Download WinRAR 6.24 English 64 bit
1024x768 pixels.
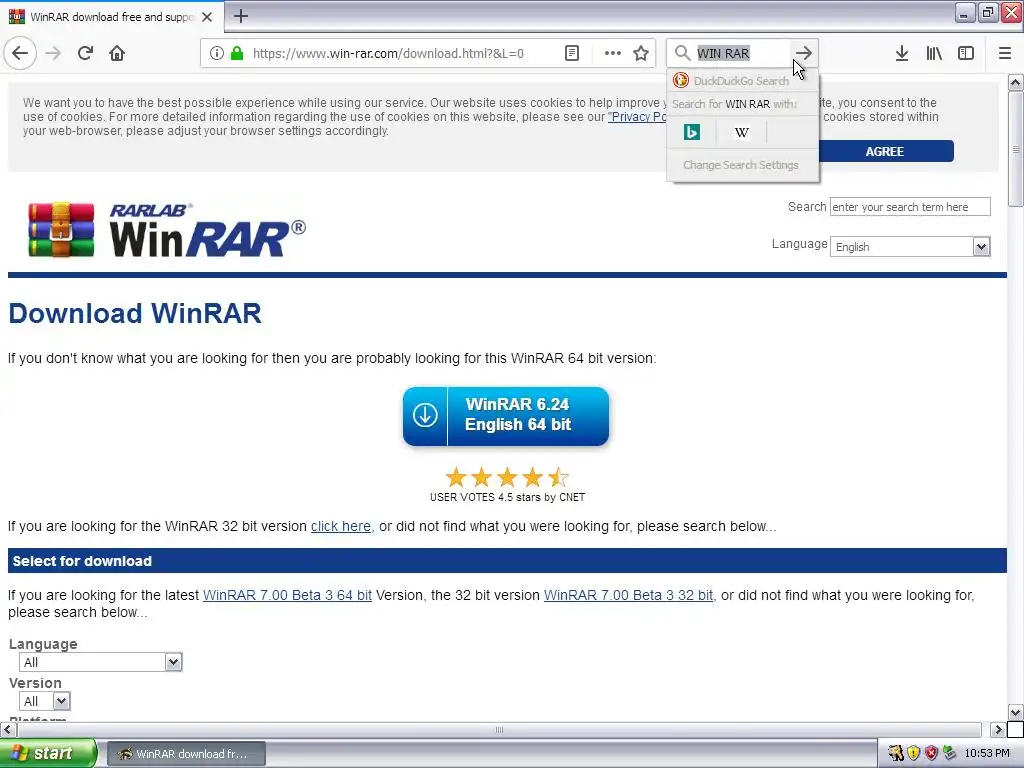point(505,416)
